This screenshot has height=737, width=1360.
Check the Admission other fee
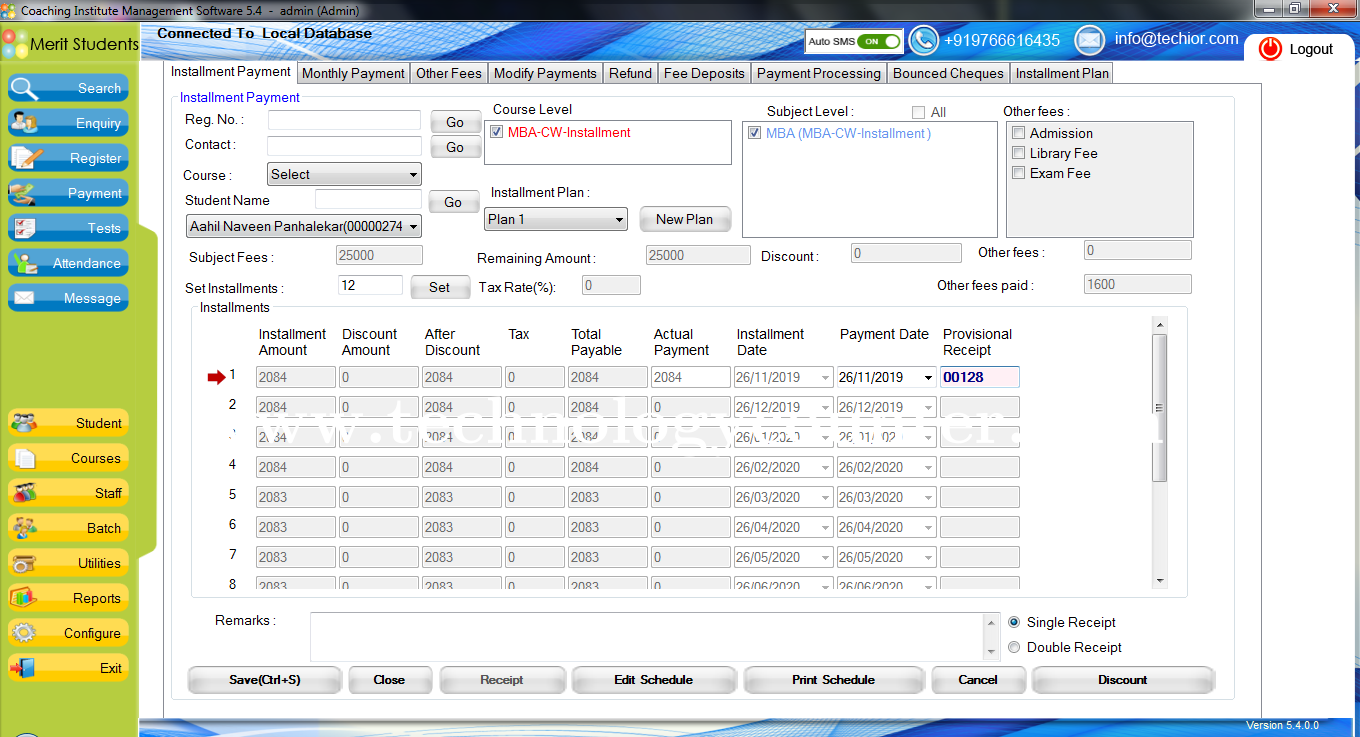(1019, 133)
